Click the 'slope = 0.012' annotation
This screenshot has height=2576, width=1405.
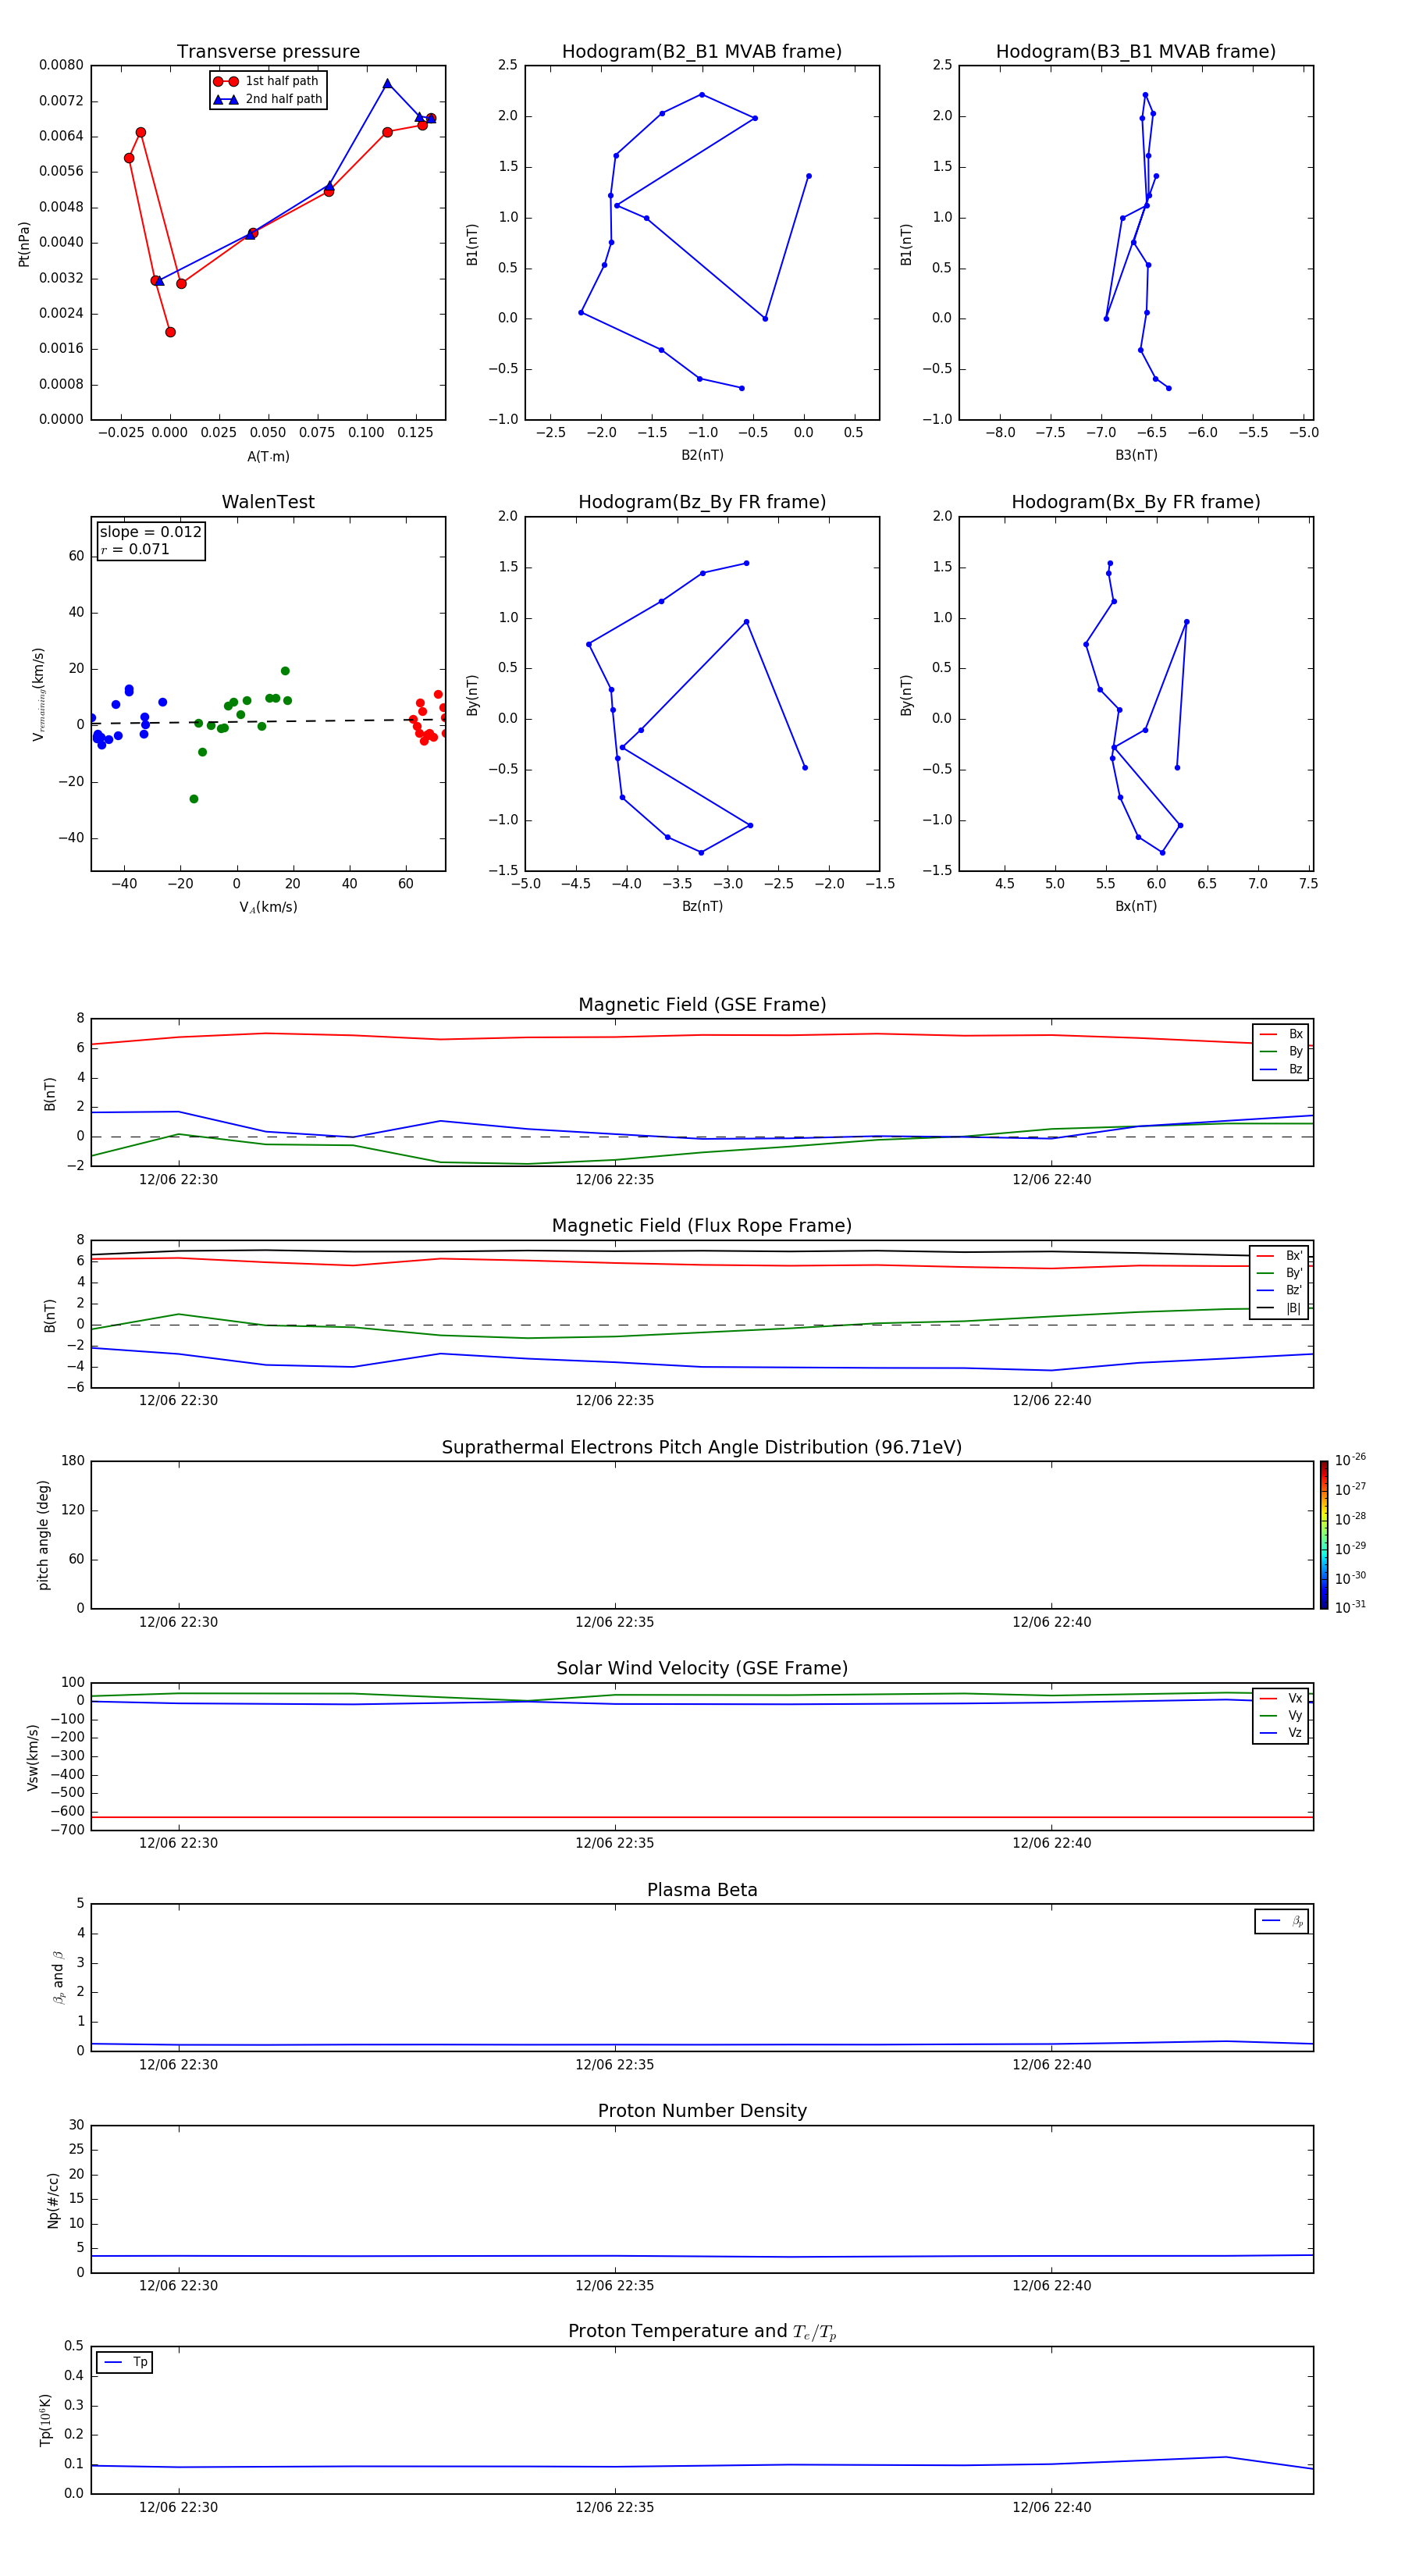coord(150,532)
